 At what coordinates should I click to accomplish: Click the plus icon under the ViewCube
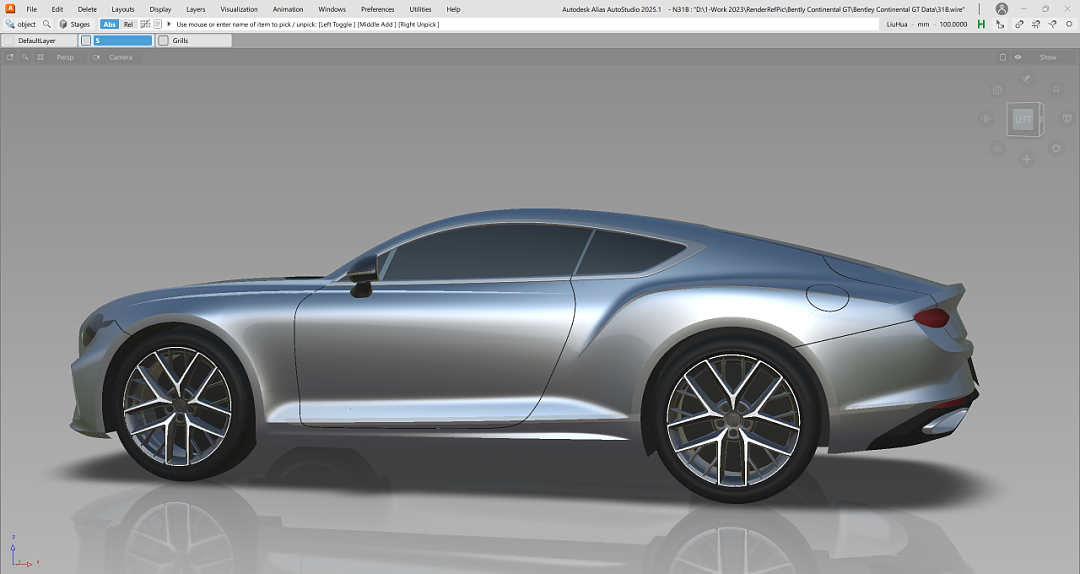point(1026,160)
